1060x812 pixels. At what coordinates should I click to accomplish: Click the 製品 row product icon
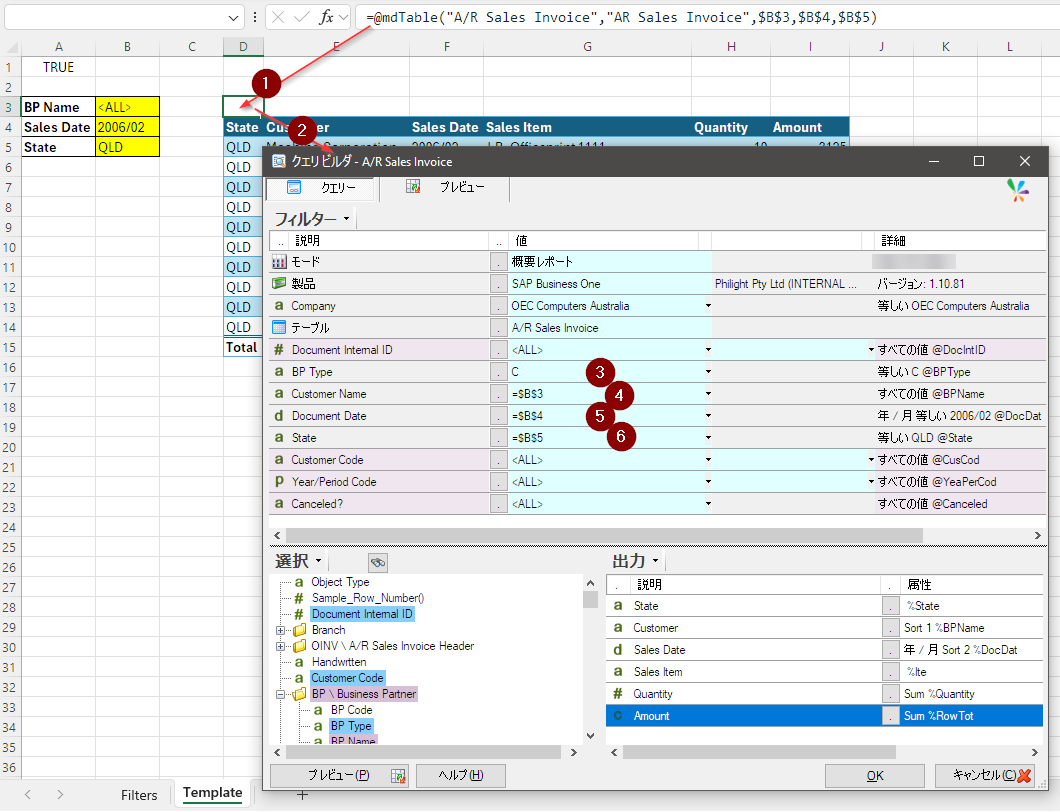click(x=279, y=283)
